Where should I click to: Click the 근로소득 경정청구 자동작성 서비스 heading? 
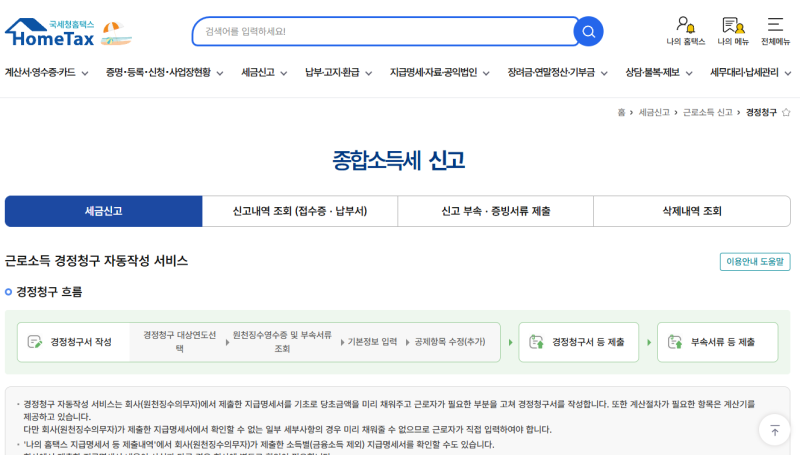pyautogui.click(x=96, y=261)
